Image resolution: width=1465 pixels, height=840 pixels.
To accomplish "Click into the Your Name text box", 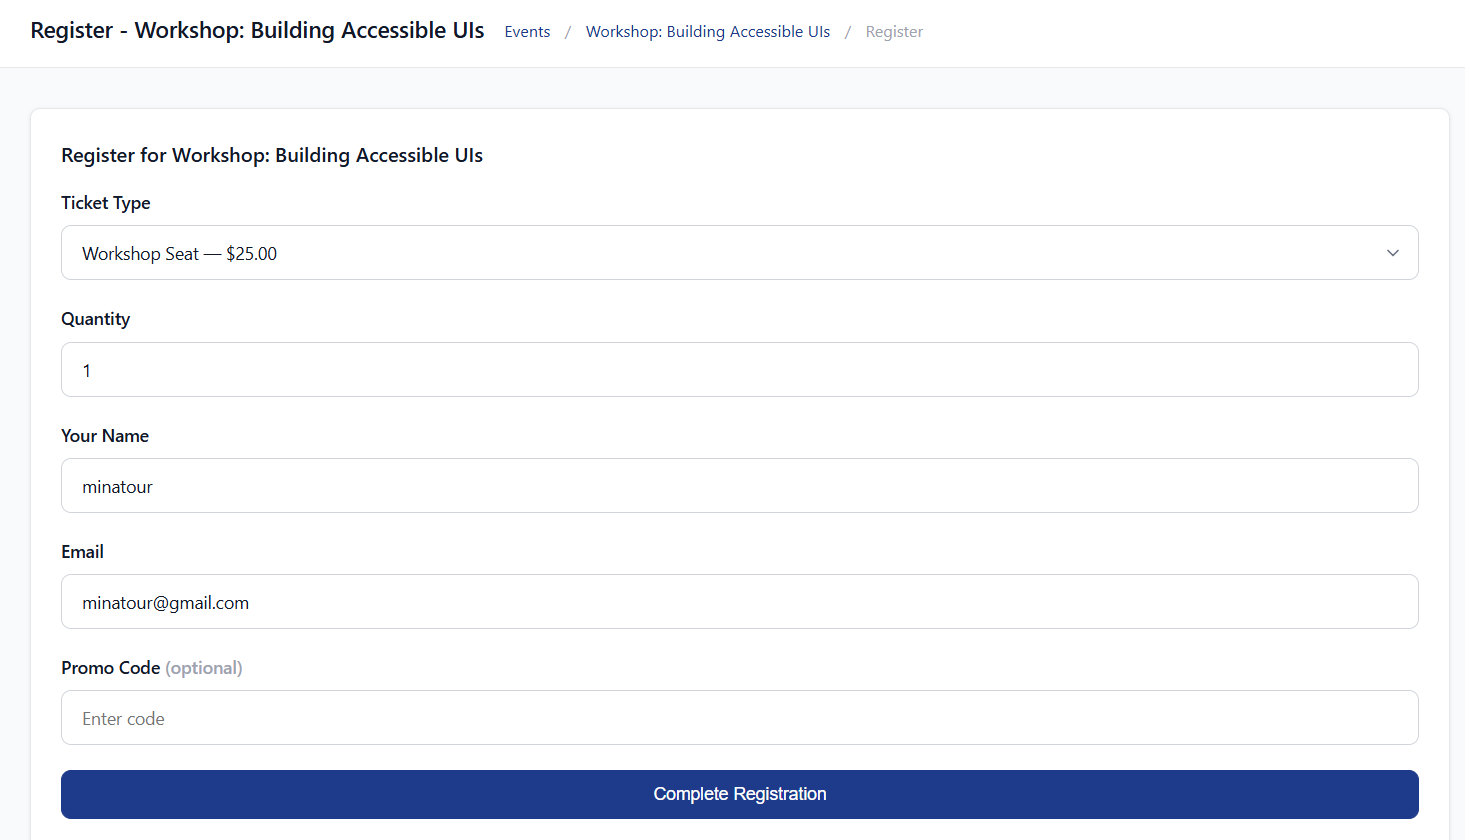I will pyautogui.click(x=739, y=486).
